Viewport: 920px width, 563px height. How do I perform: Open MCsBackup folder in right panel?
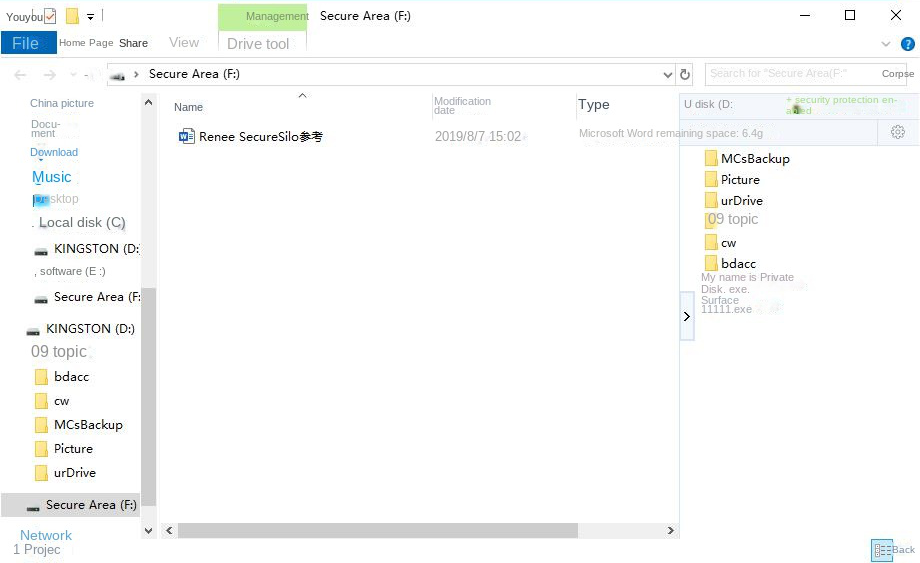click(754, 158)
